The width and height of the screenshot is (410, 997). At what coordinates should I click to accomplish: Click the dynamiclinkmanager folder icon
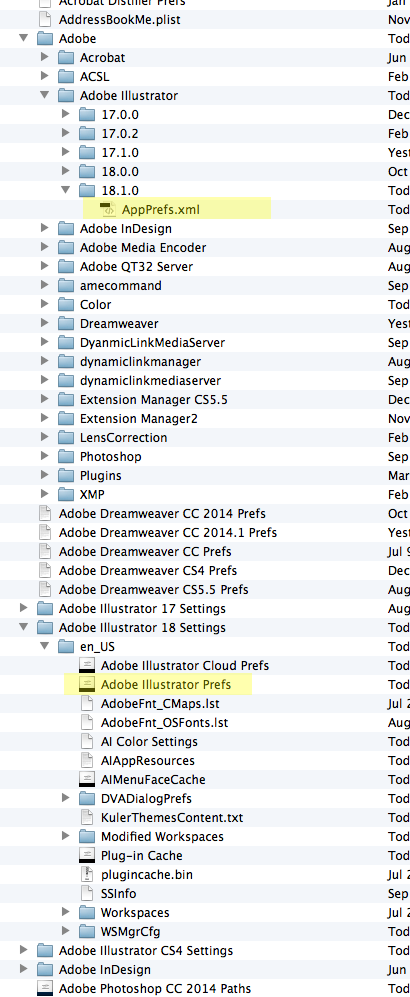[66, 361]
